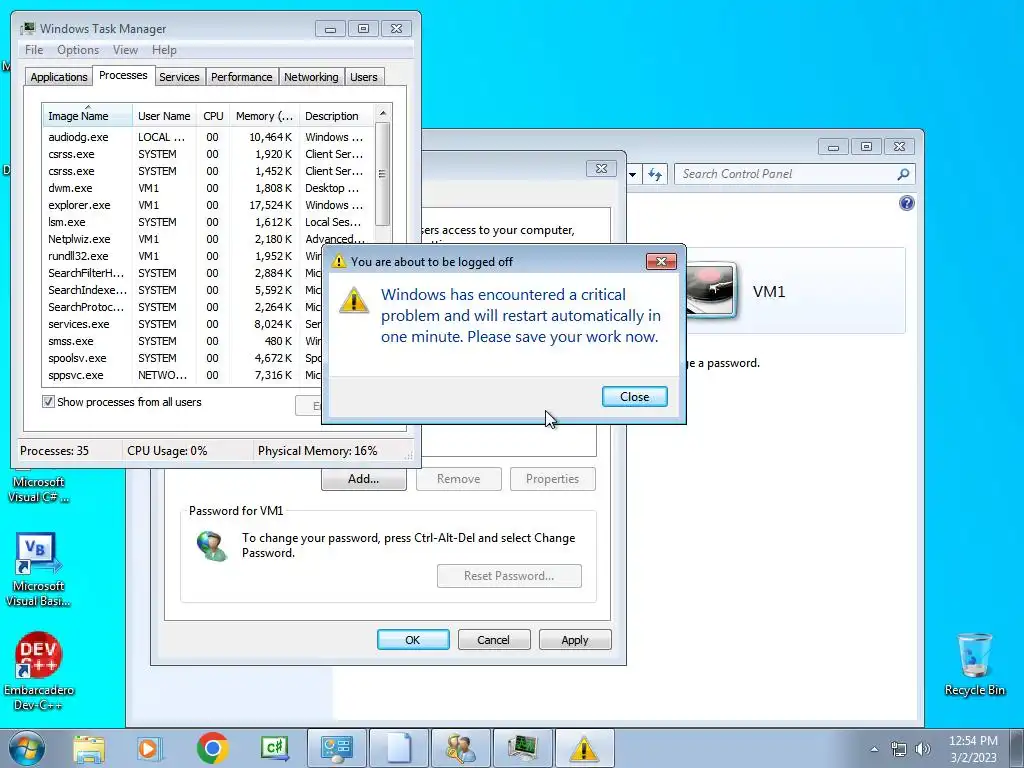
Task: Click Add... in User Accounts dialog
Action: click(x=364, y=479)
